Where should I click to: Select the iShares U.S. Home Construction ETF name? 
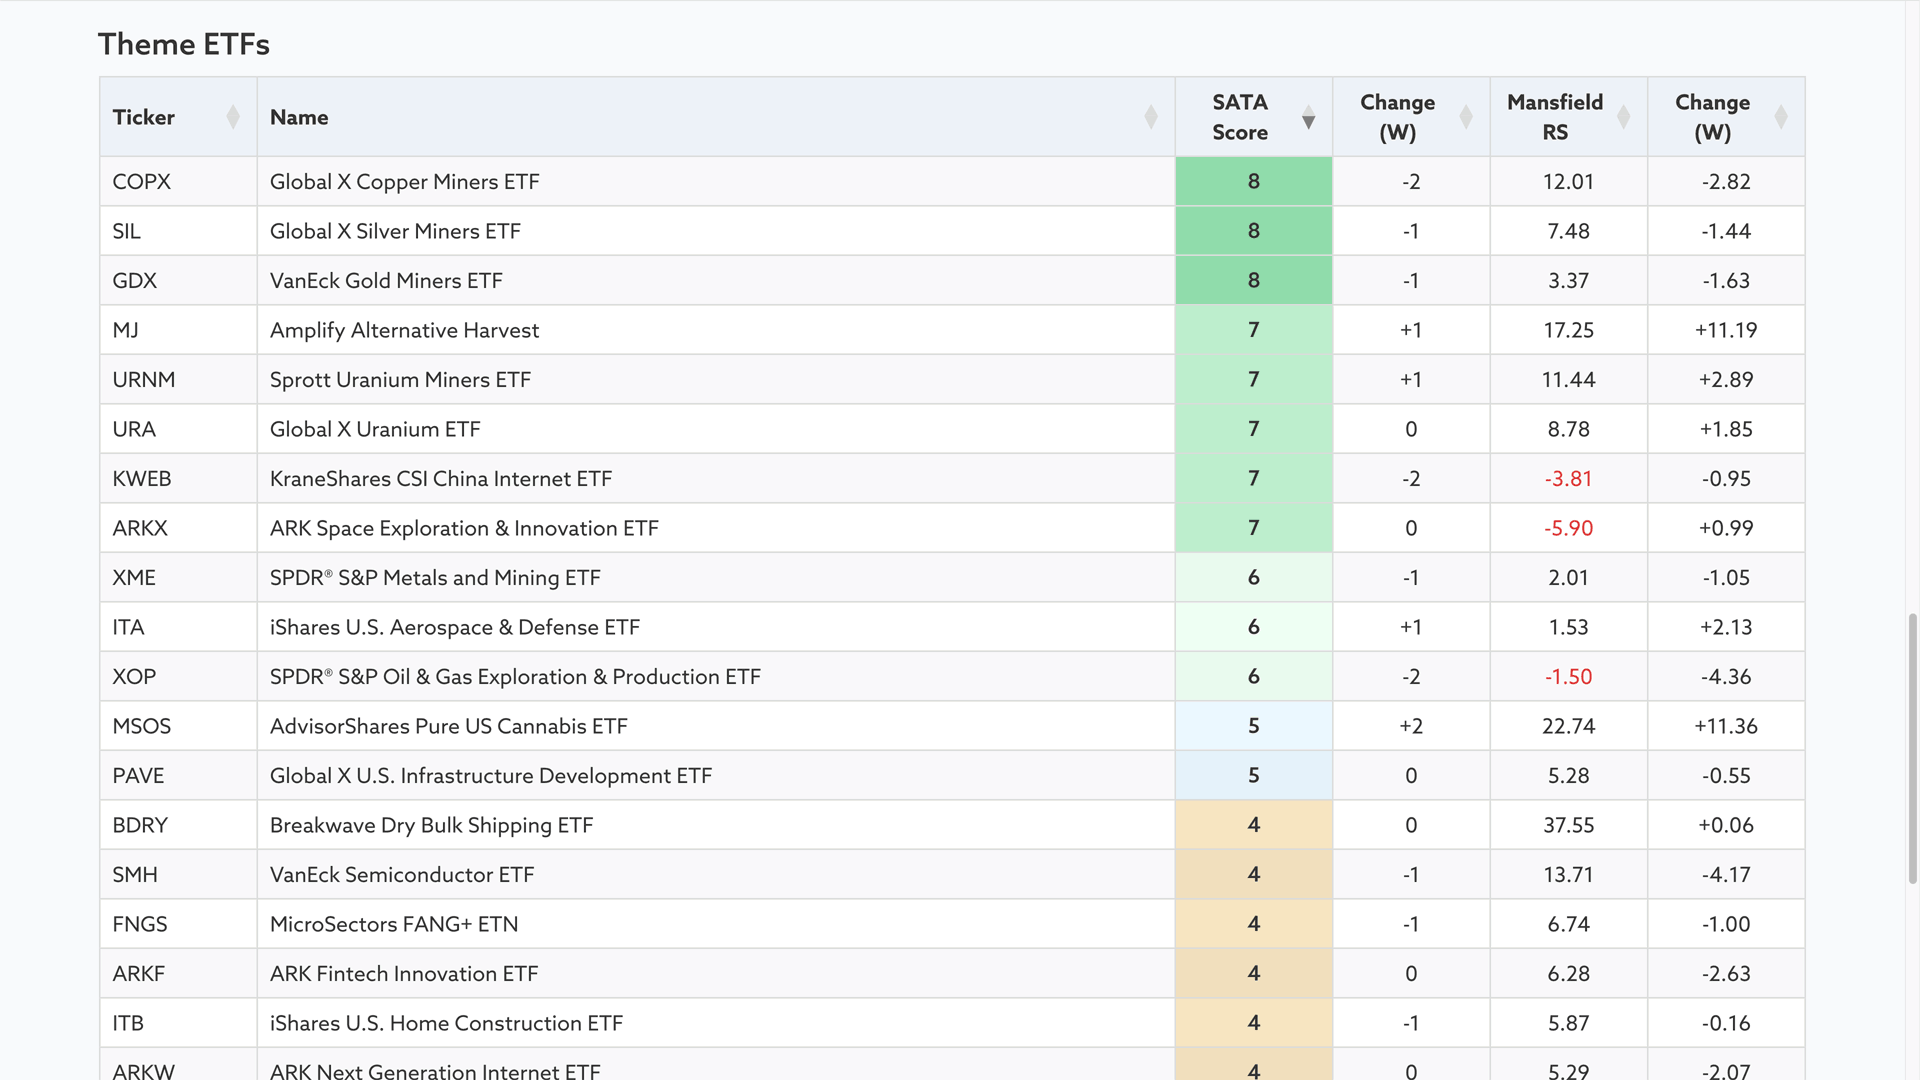tap(446, 1023)
